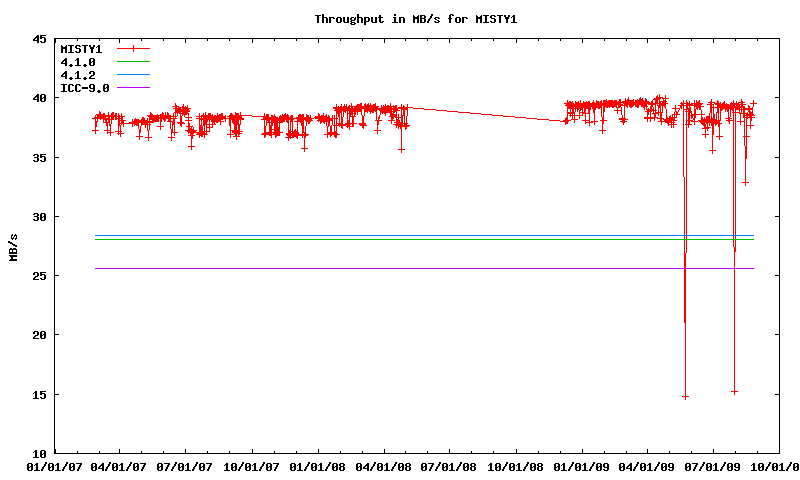
Task: Click the second deep dip point near 15 MB/s in late 2009
Action: (x=734, y=391)
